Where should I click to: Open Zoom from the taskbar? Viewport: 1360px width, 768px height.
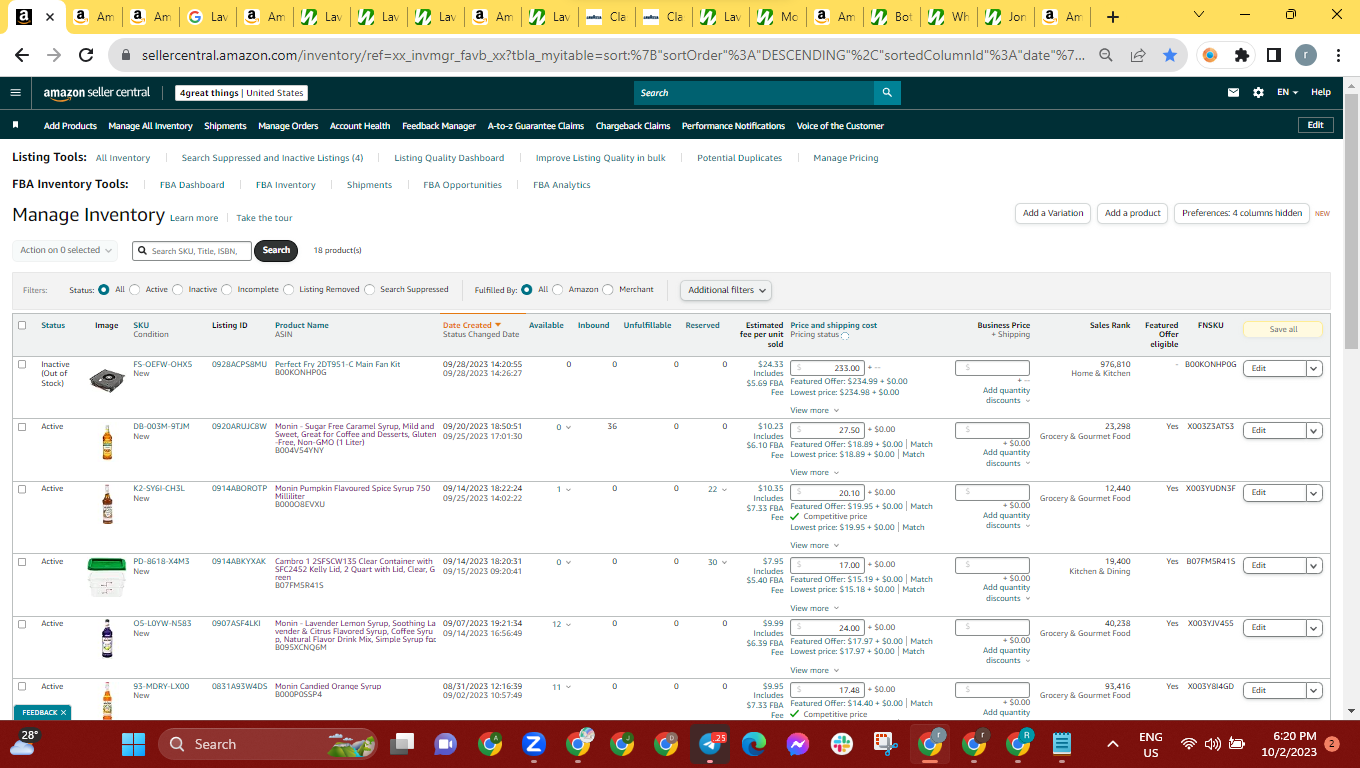coord(533,744)
